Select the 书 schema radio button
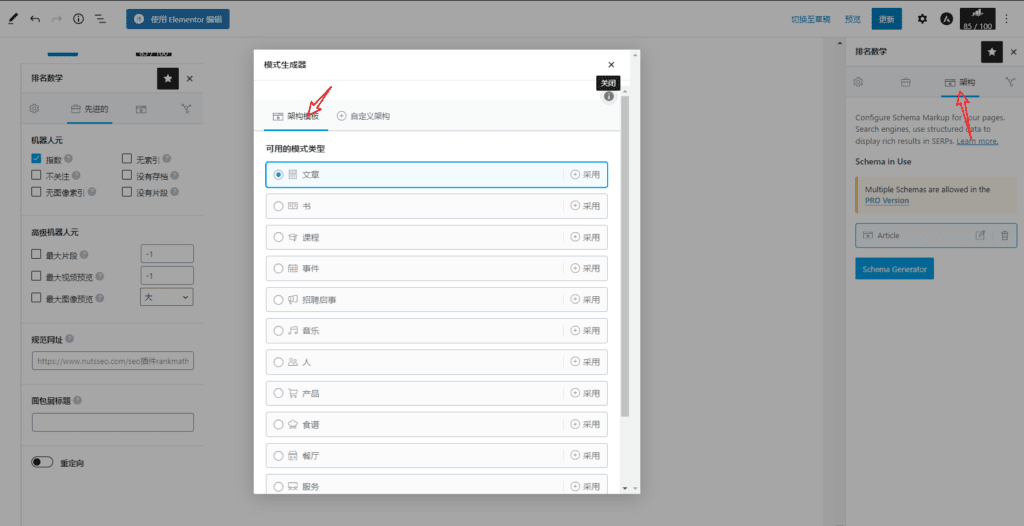 point(279,206)
